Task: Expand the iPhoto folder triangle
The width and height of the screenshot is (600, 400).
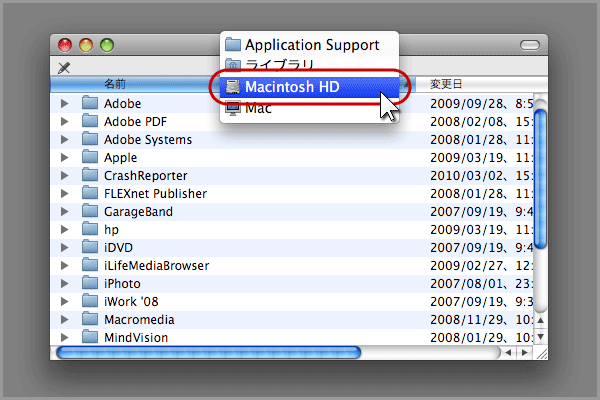Action: click(65, 283)
